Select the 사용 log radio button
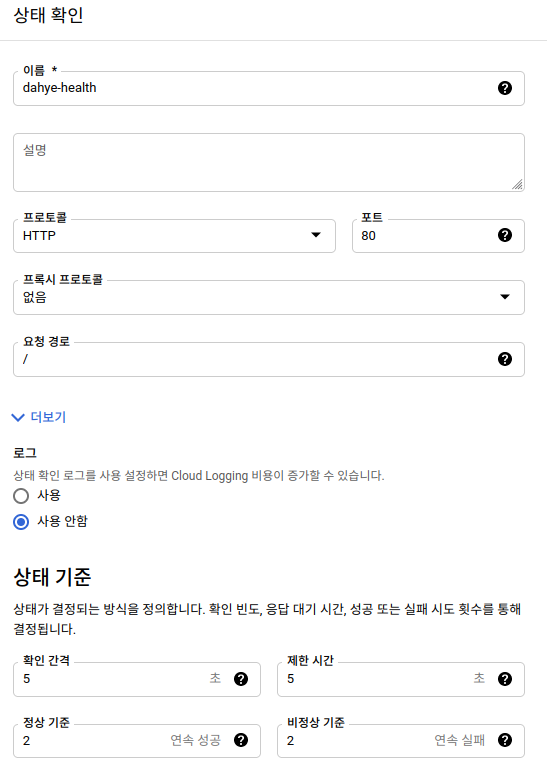The image size is (547, 768). point(21,496)
